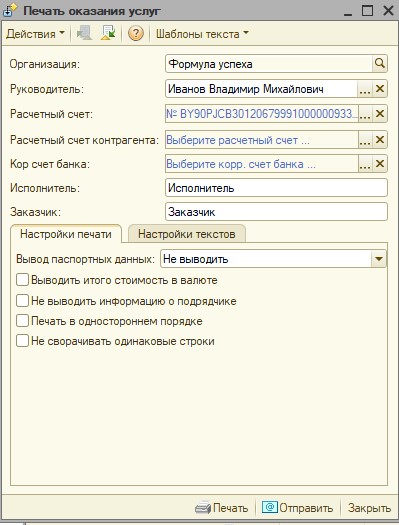Click the document with green arrow icon
The image size is (399, 525).
(108, 33)
